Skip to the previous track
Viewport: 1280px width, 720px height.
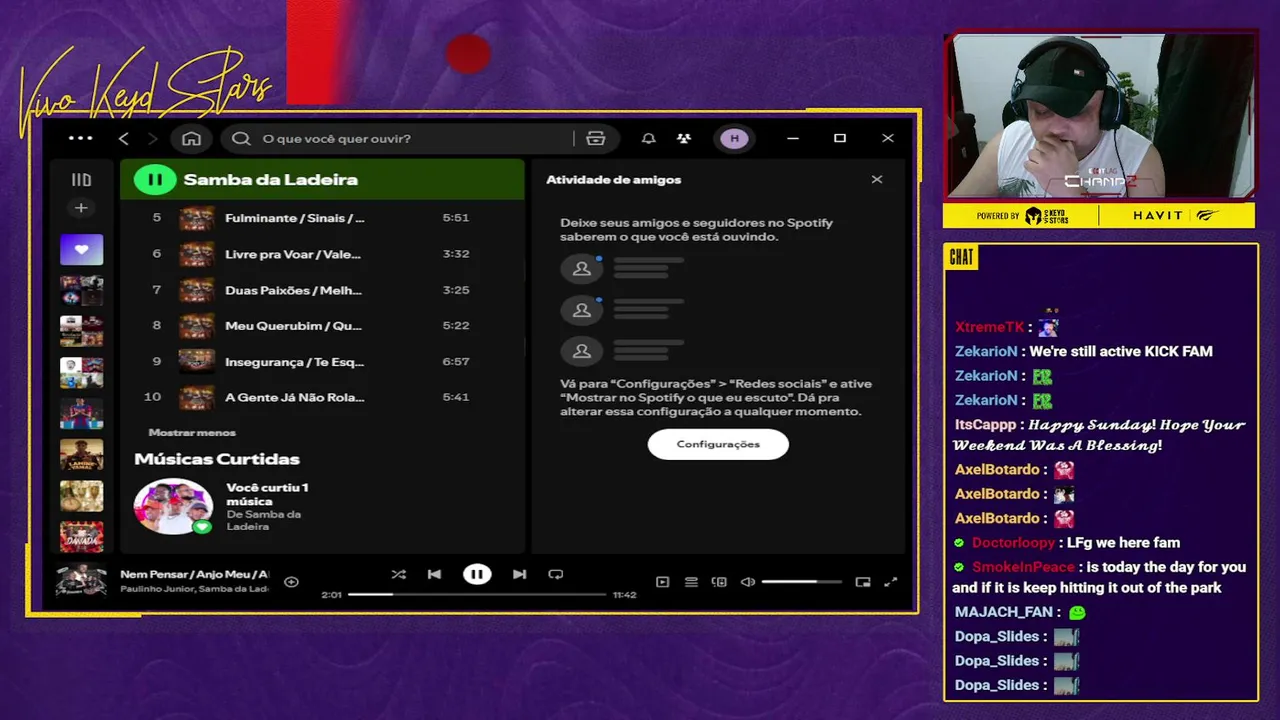pyautogui.click(x=434, y=574)
